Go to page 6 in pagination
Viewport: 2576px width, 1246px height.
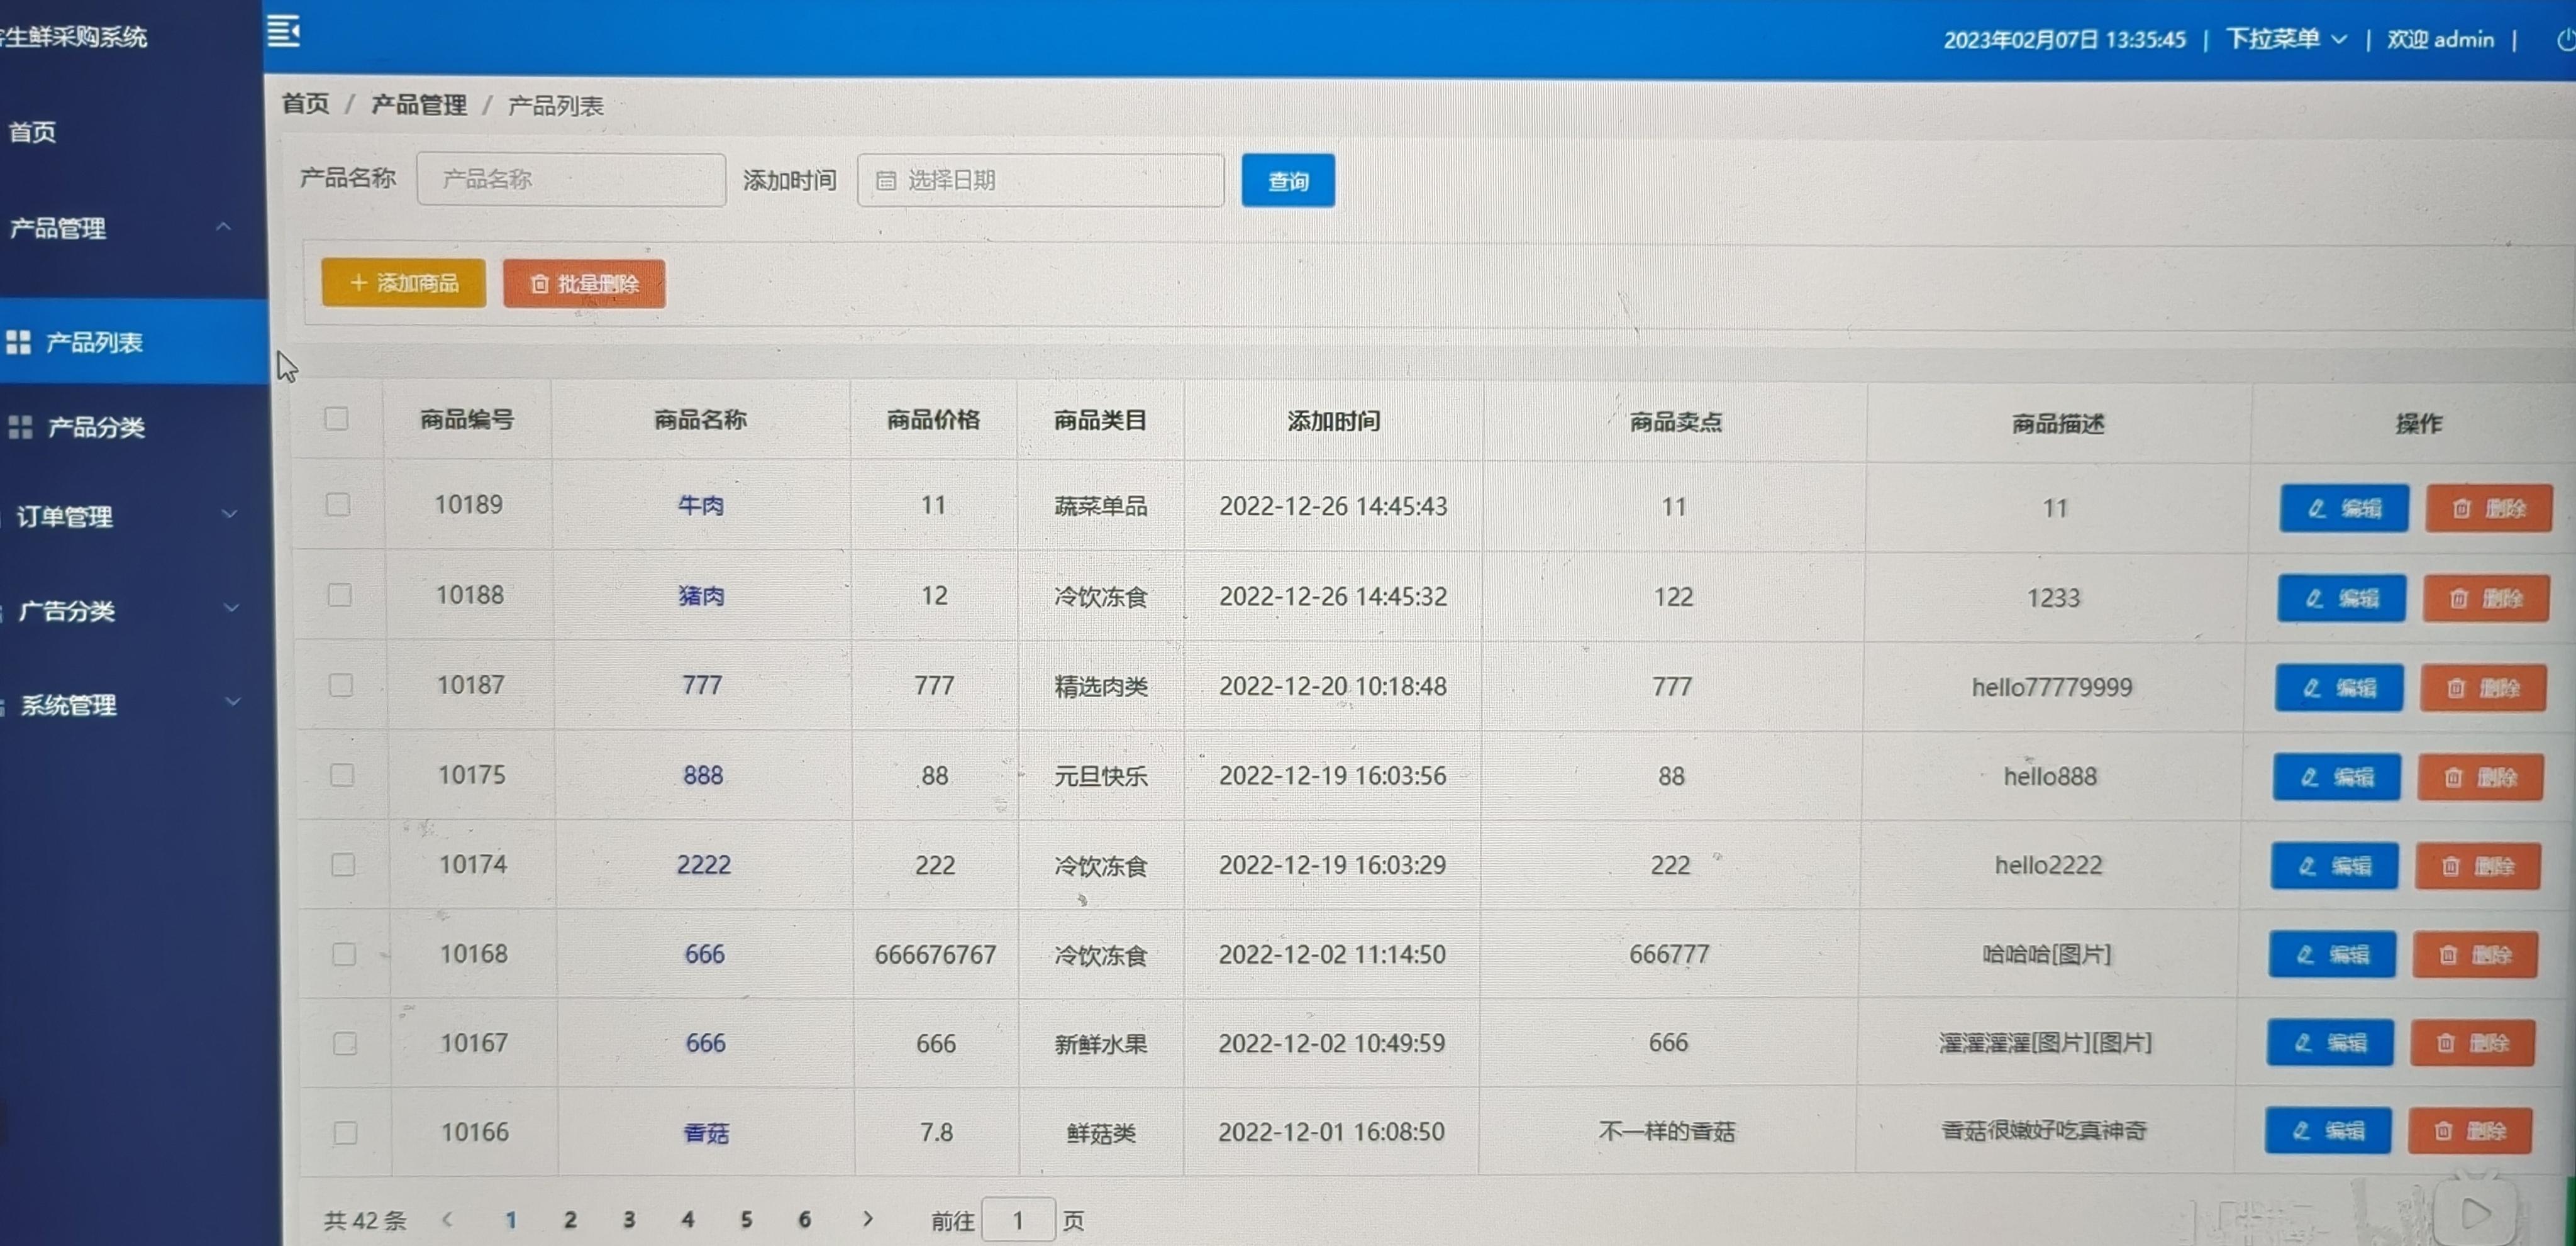pos(805,1219)
